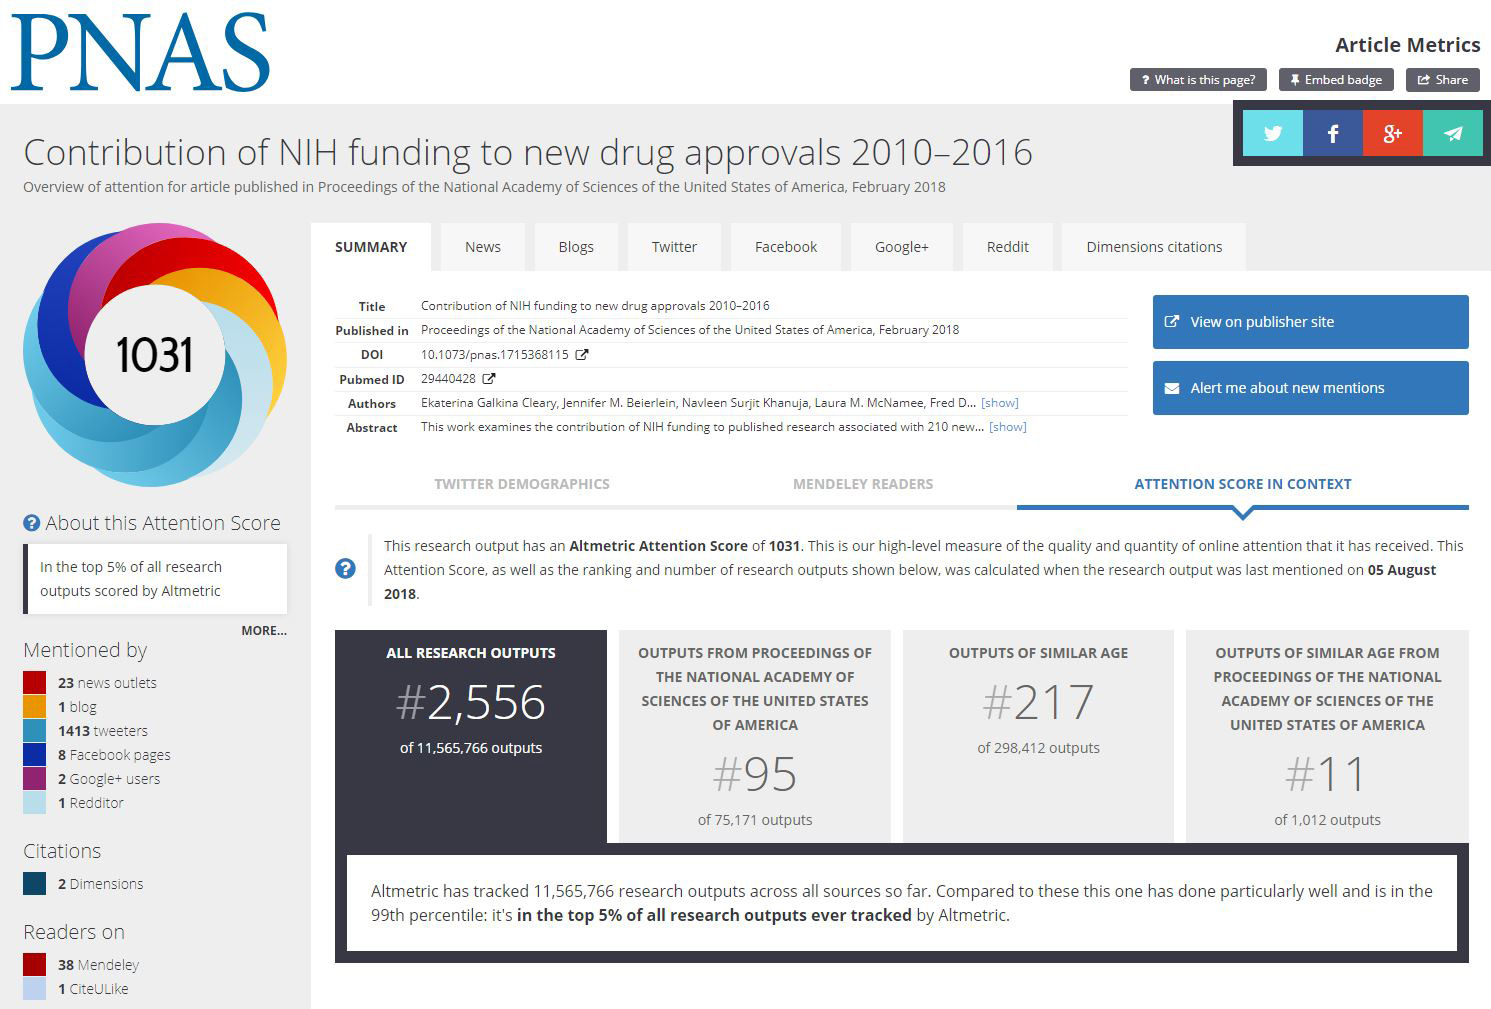Select similar age PNAS #11 card
This screenshot has height=1009, width=1491.
1327,736
